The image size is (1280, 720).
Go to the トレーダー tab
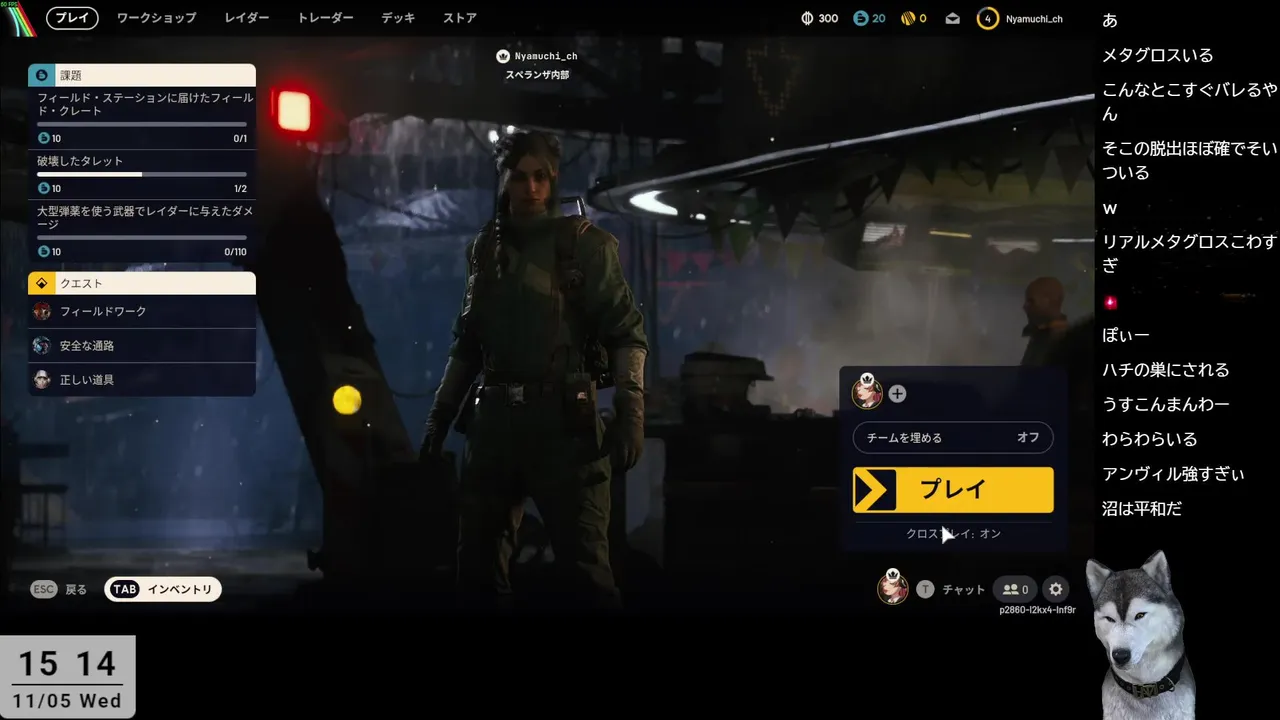325,18
